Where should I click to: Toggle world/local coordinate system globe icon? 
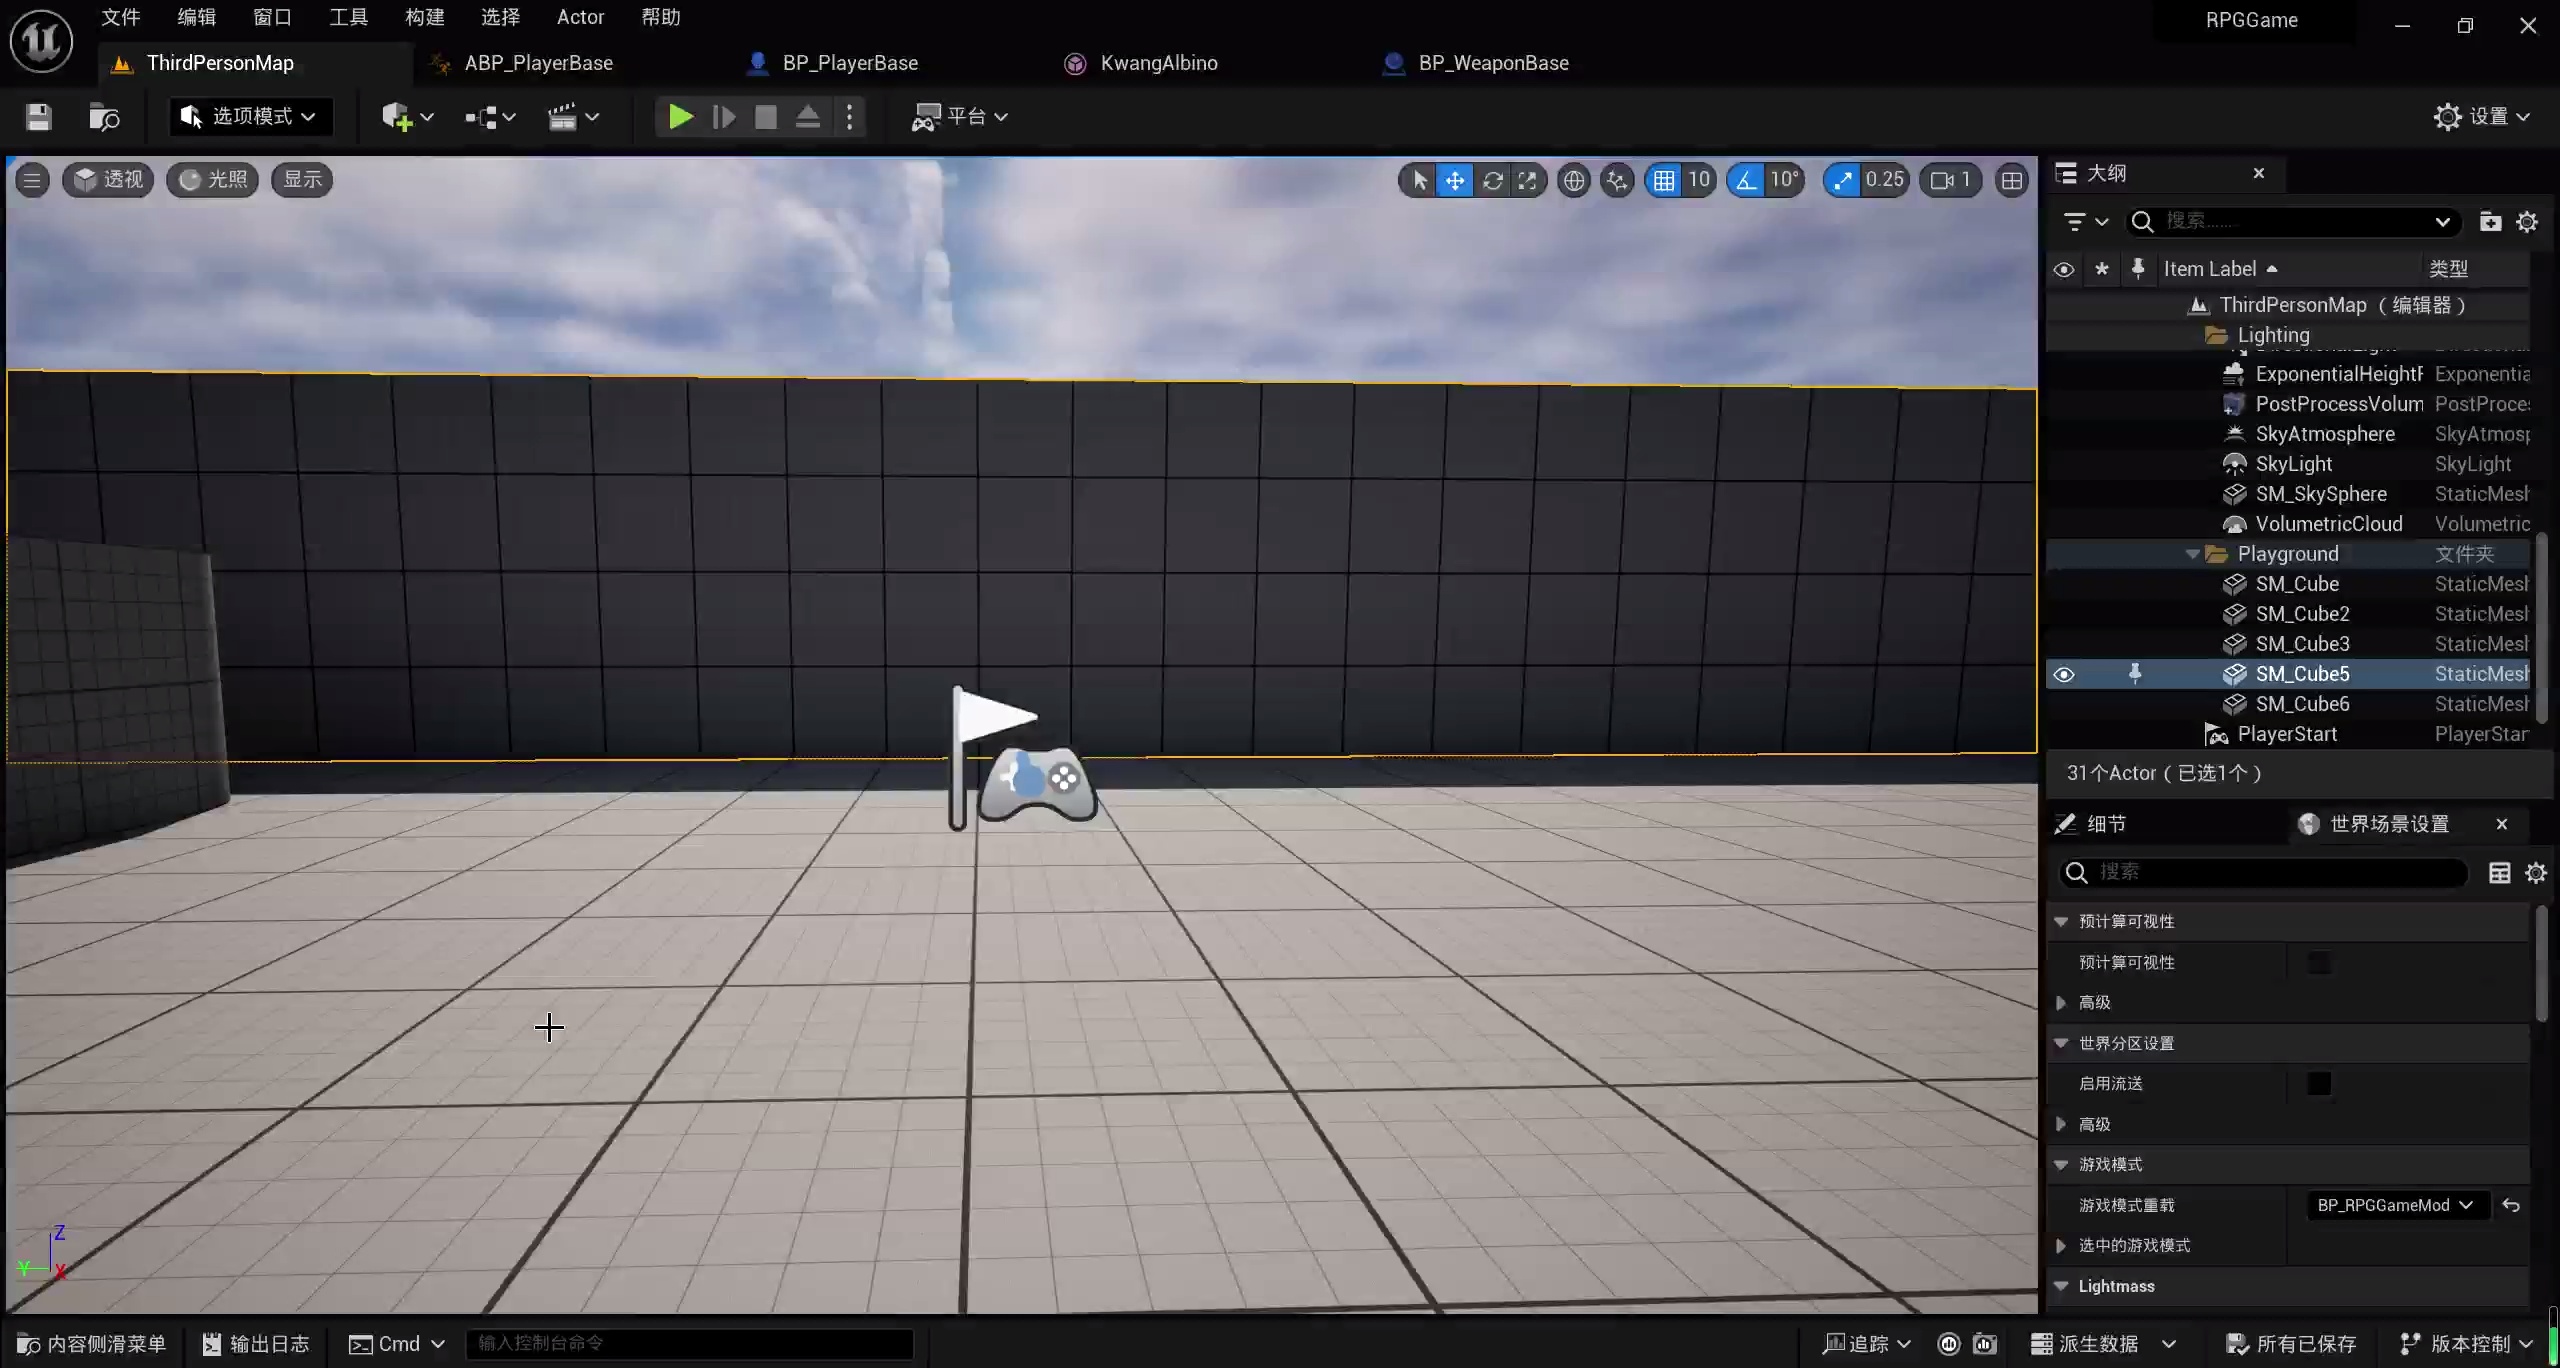pyautogui.click(x=1574, y=180)
